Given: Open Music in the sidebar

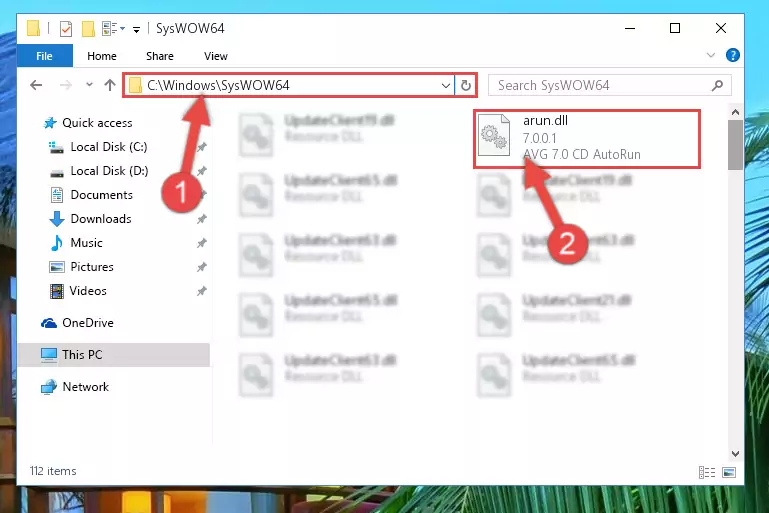Looking at the screenshot, I should [x=86, y=243].
